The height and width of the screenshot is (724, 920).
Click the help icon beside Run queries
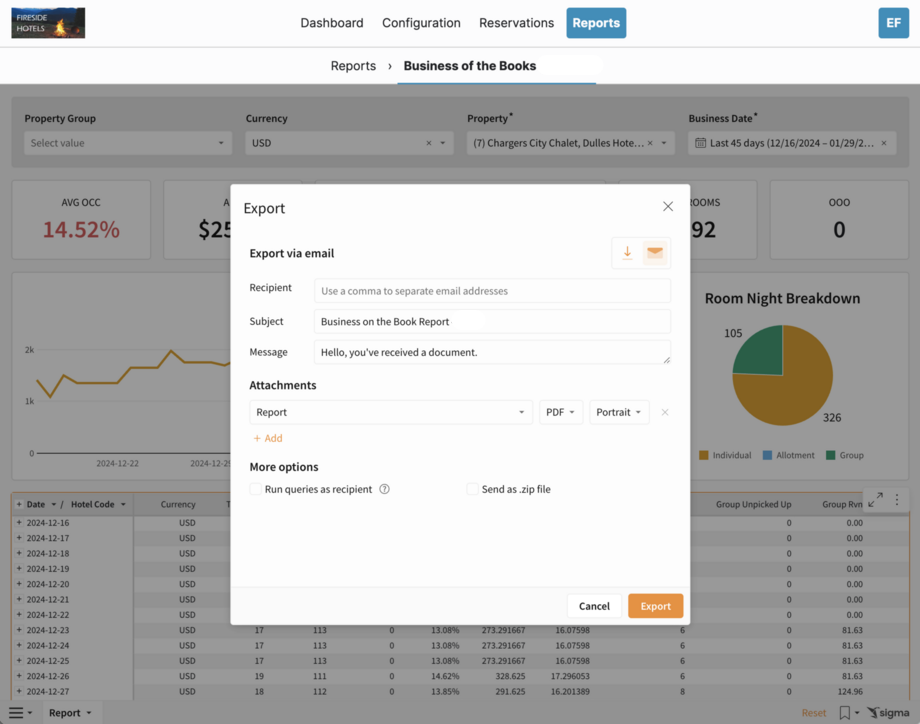(x=384, y=489)
